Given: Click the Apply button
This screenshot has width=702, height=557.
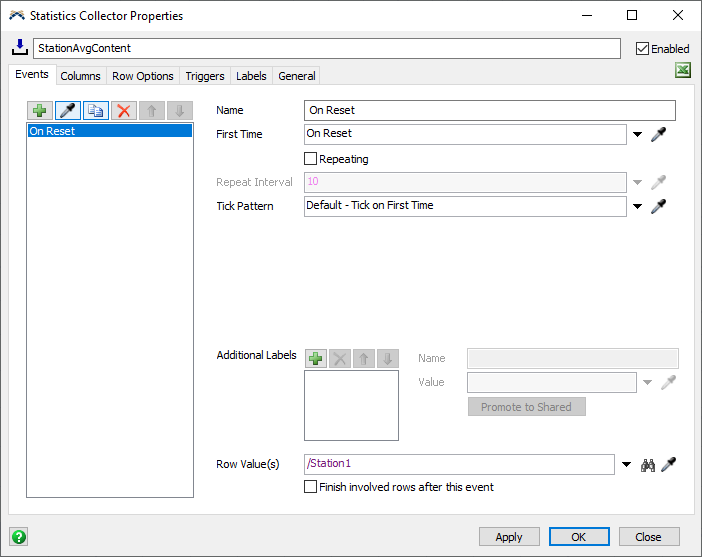Looking at the screenshot, I should point(509,537).
